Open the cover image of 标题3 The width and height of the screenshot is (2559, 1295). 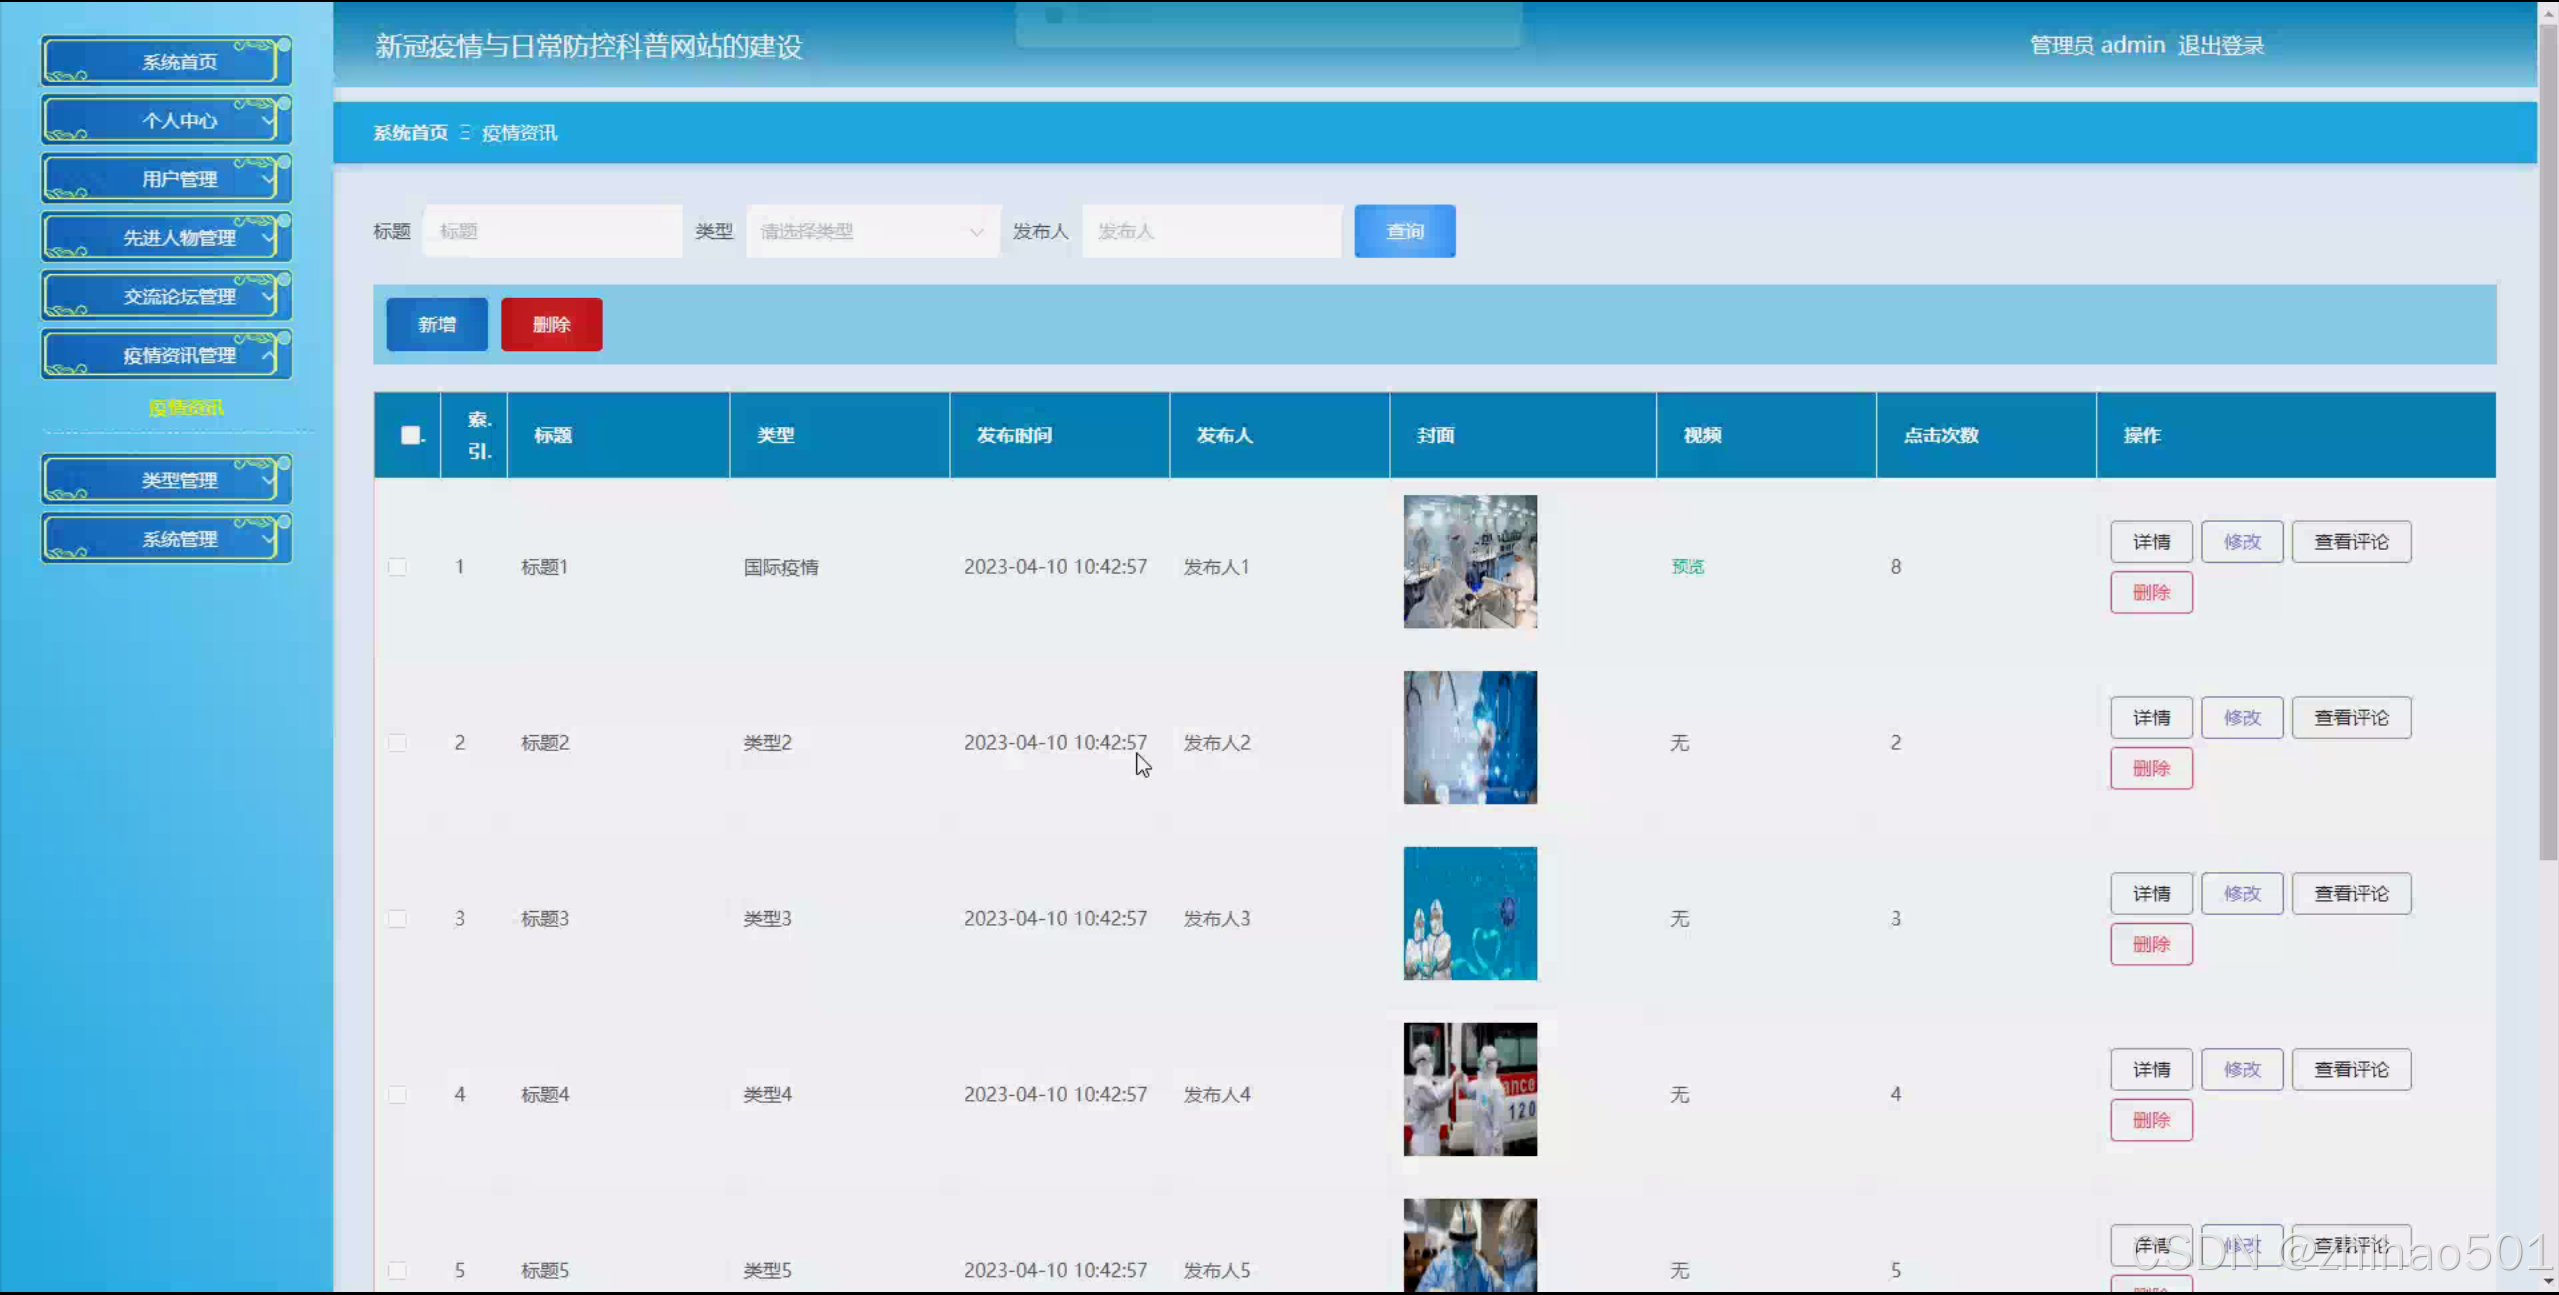click(x=1469, y=913)
